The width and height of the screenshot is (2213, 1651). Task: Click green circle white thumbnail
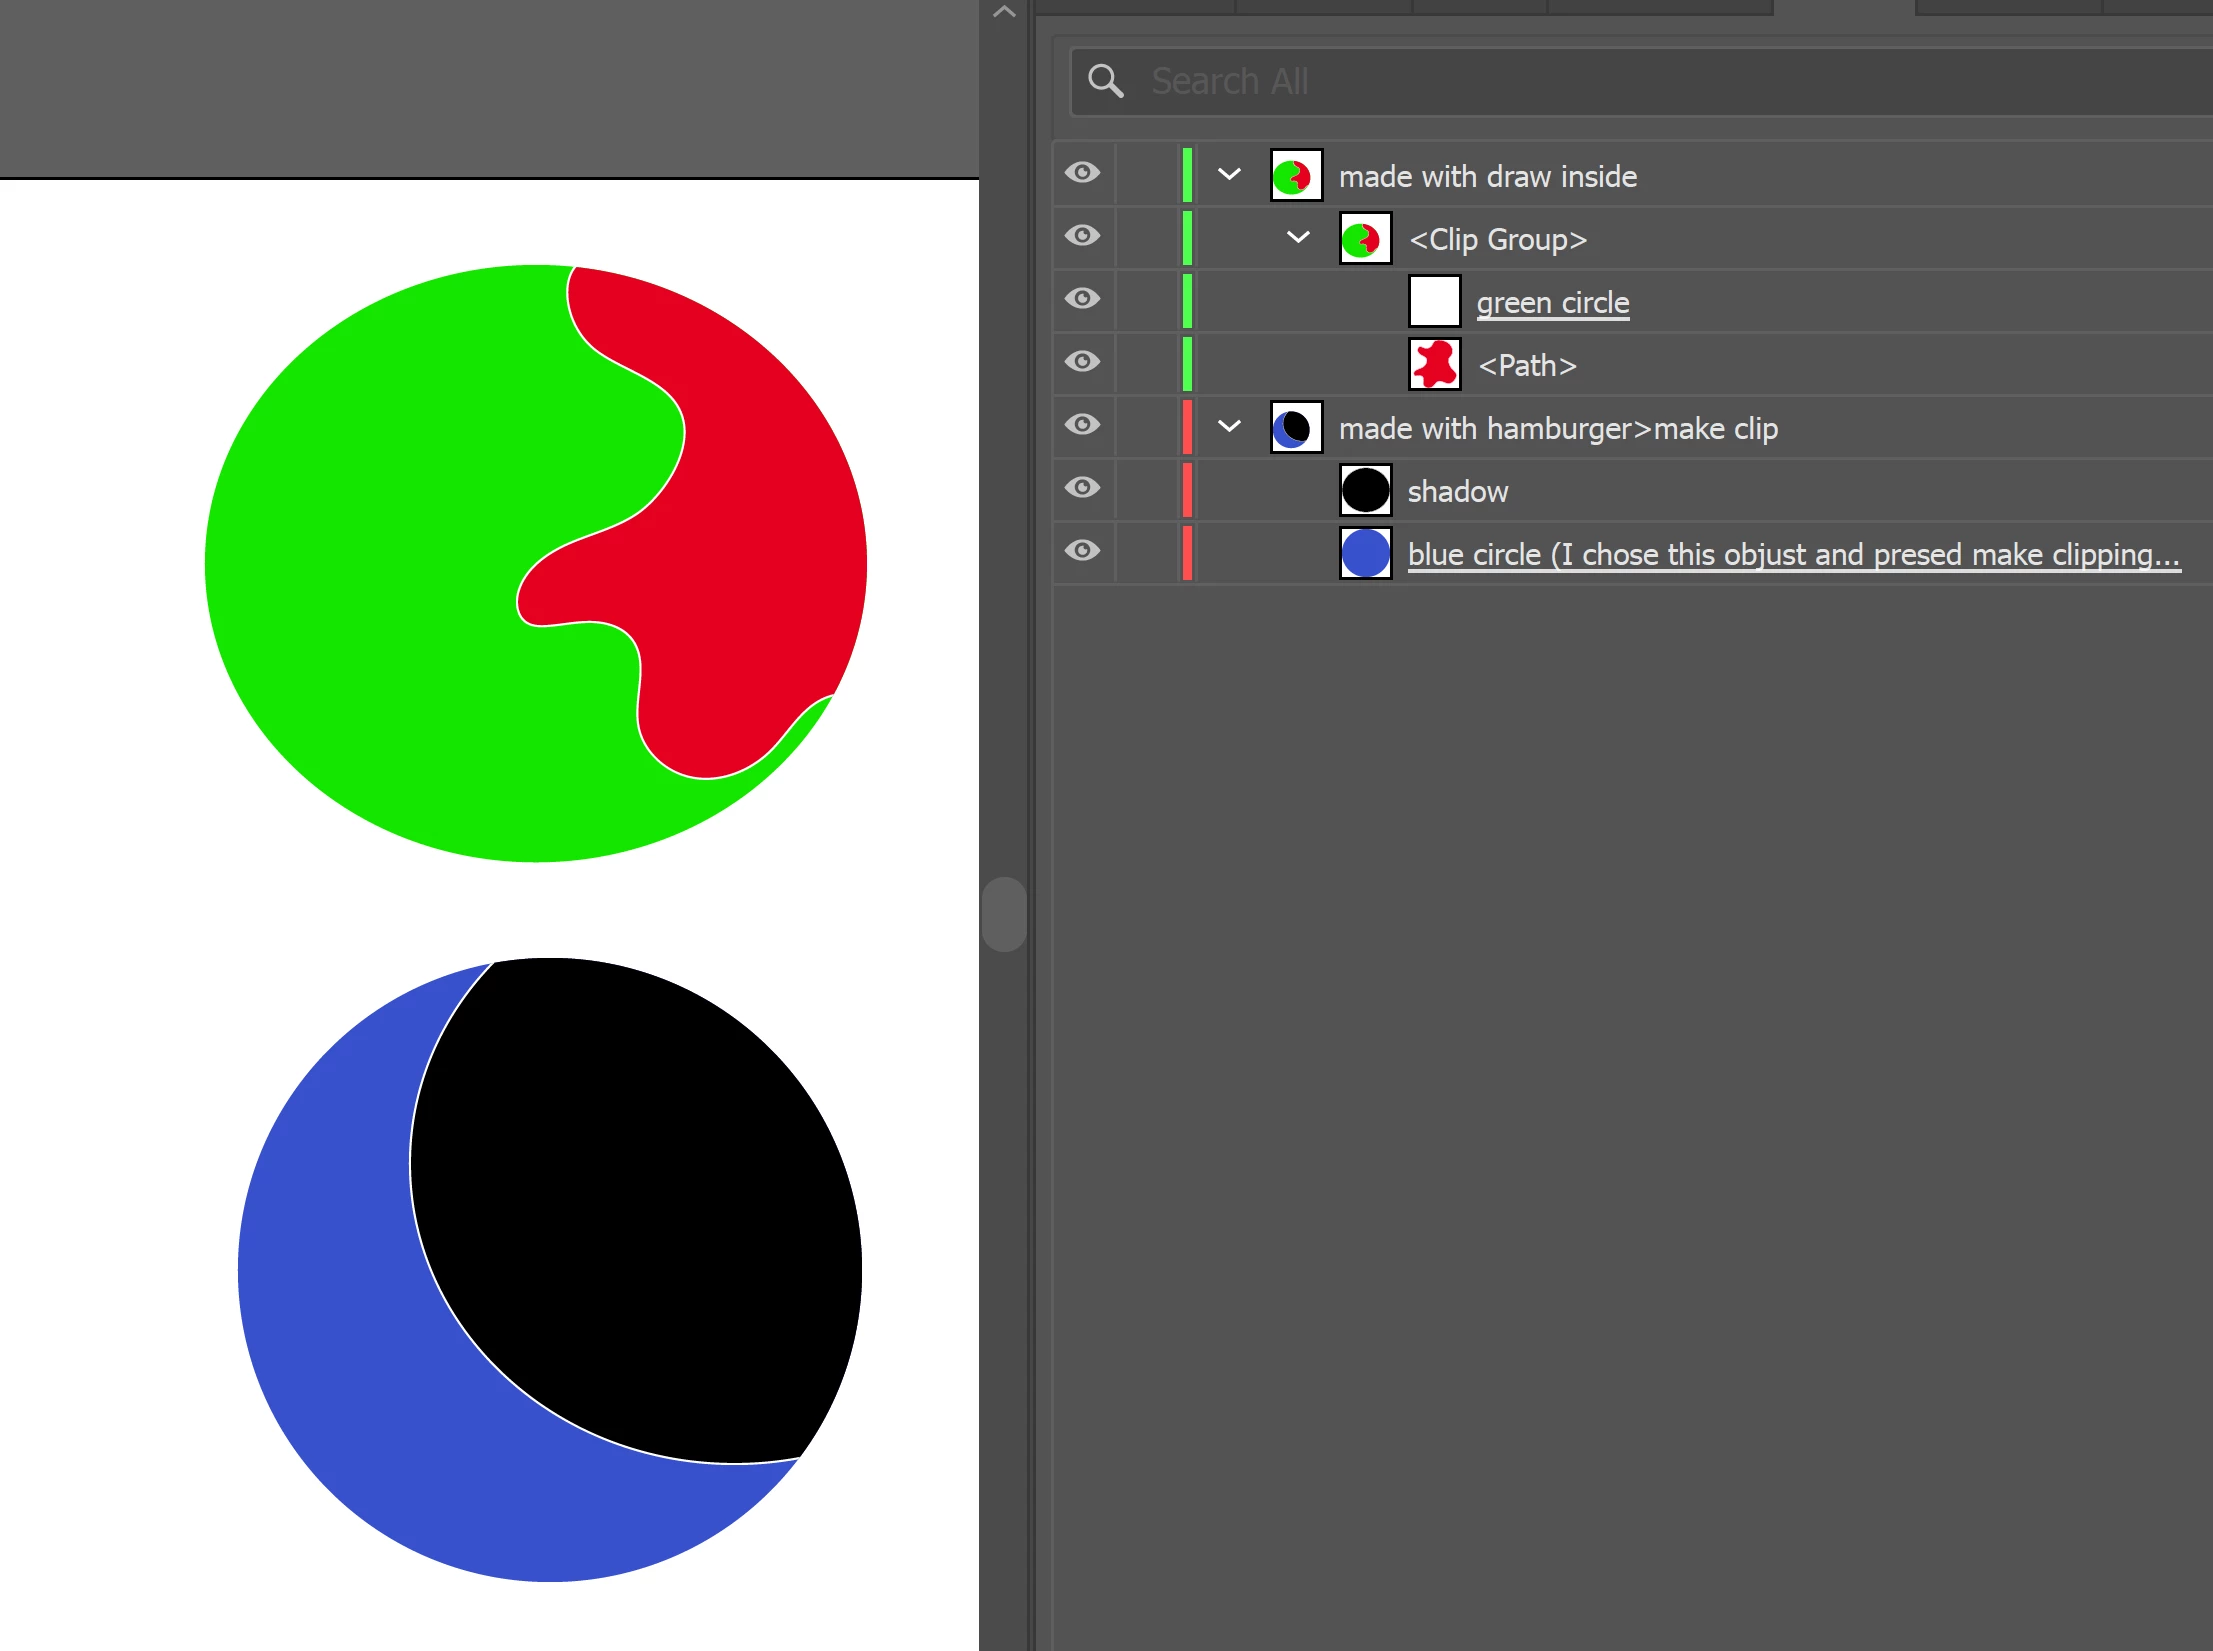click(1434, 302)
